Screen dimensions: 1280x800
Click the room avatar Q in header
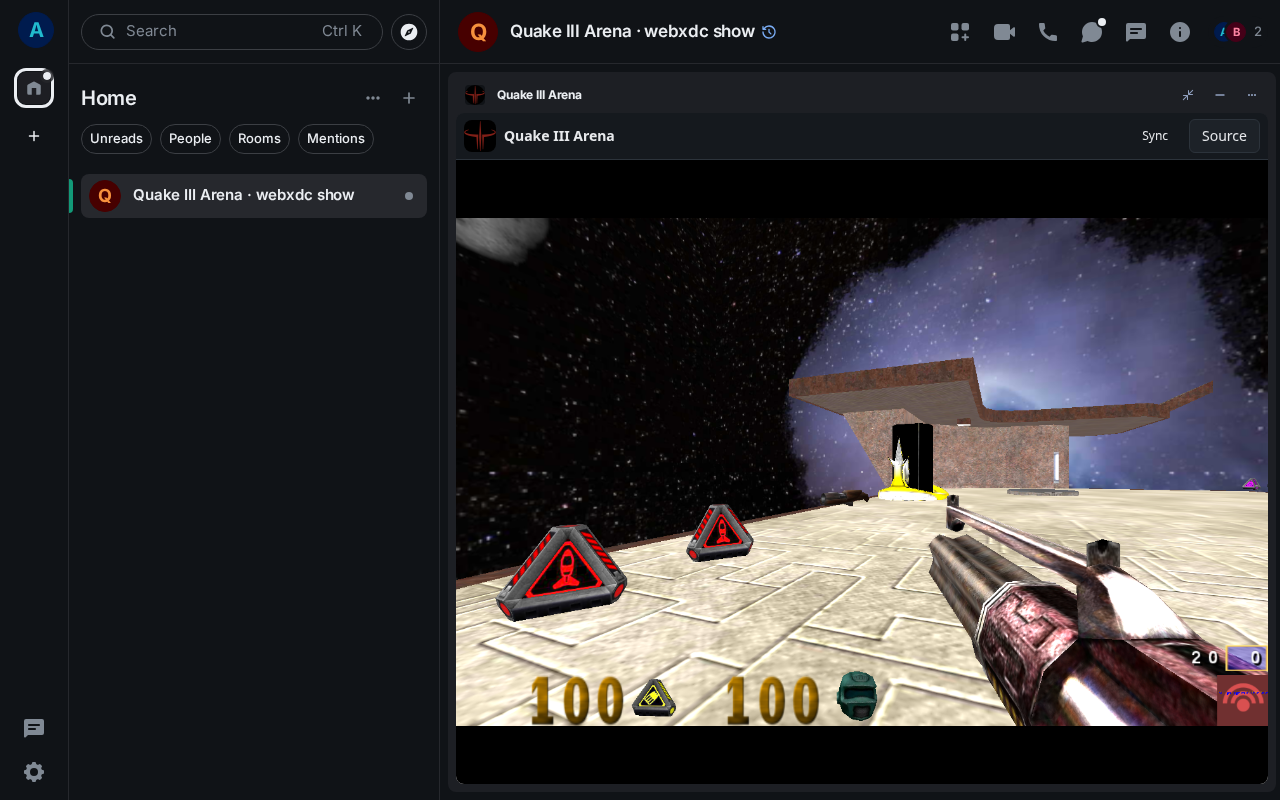[478, 32]
